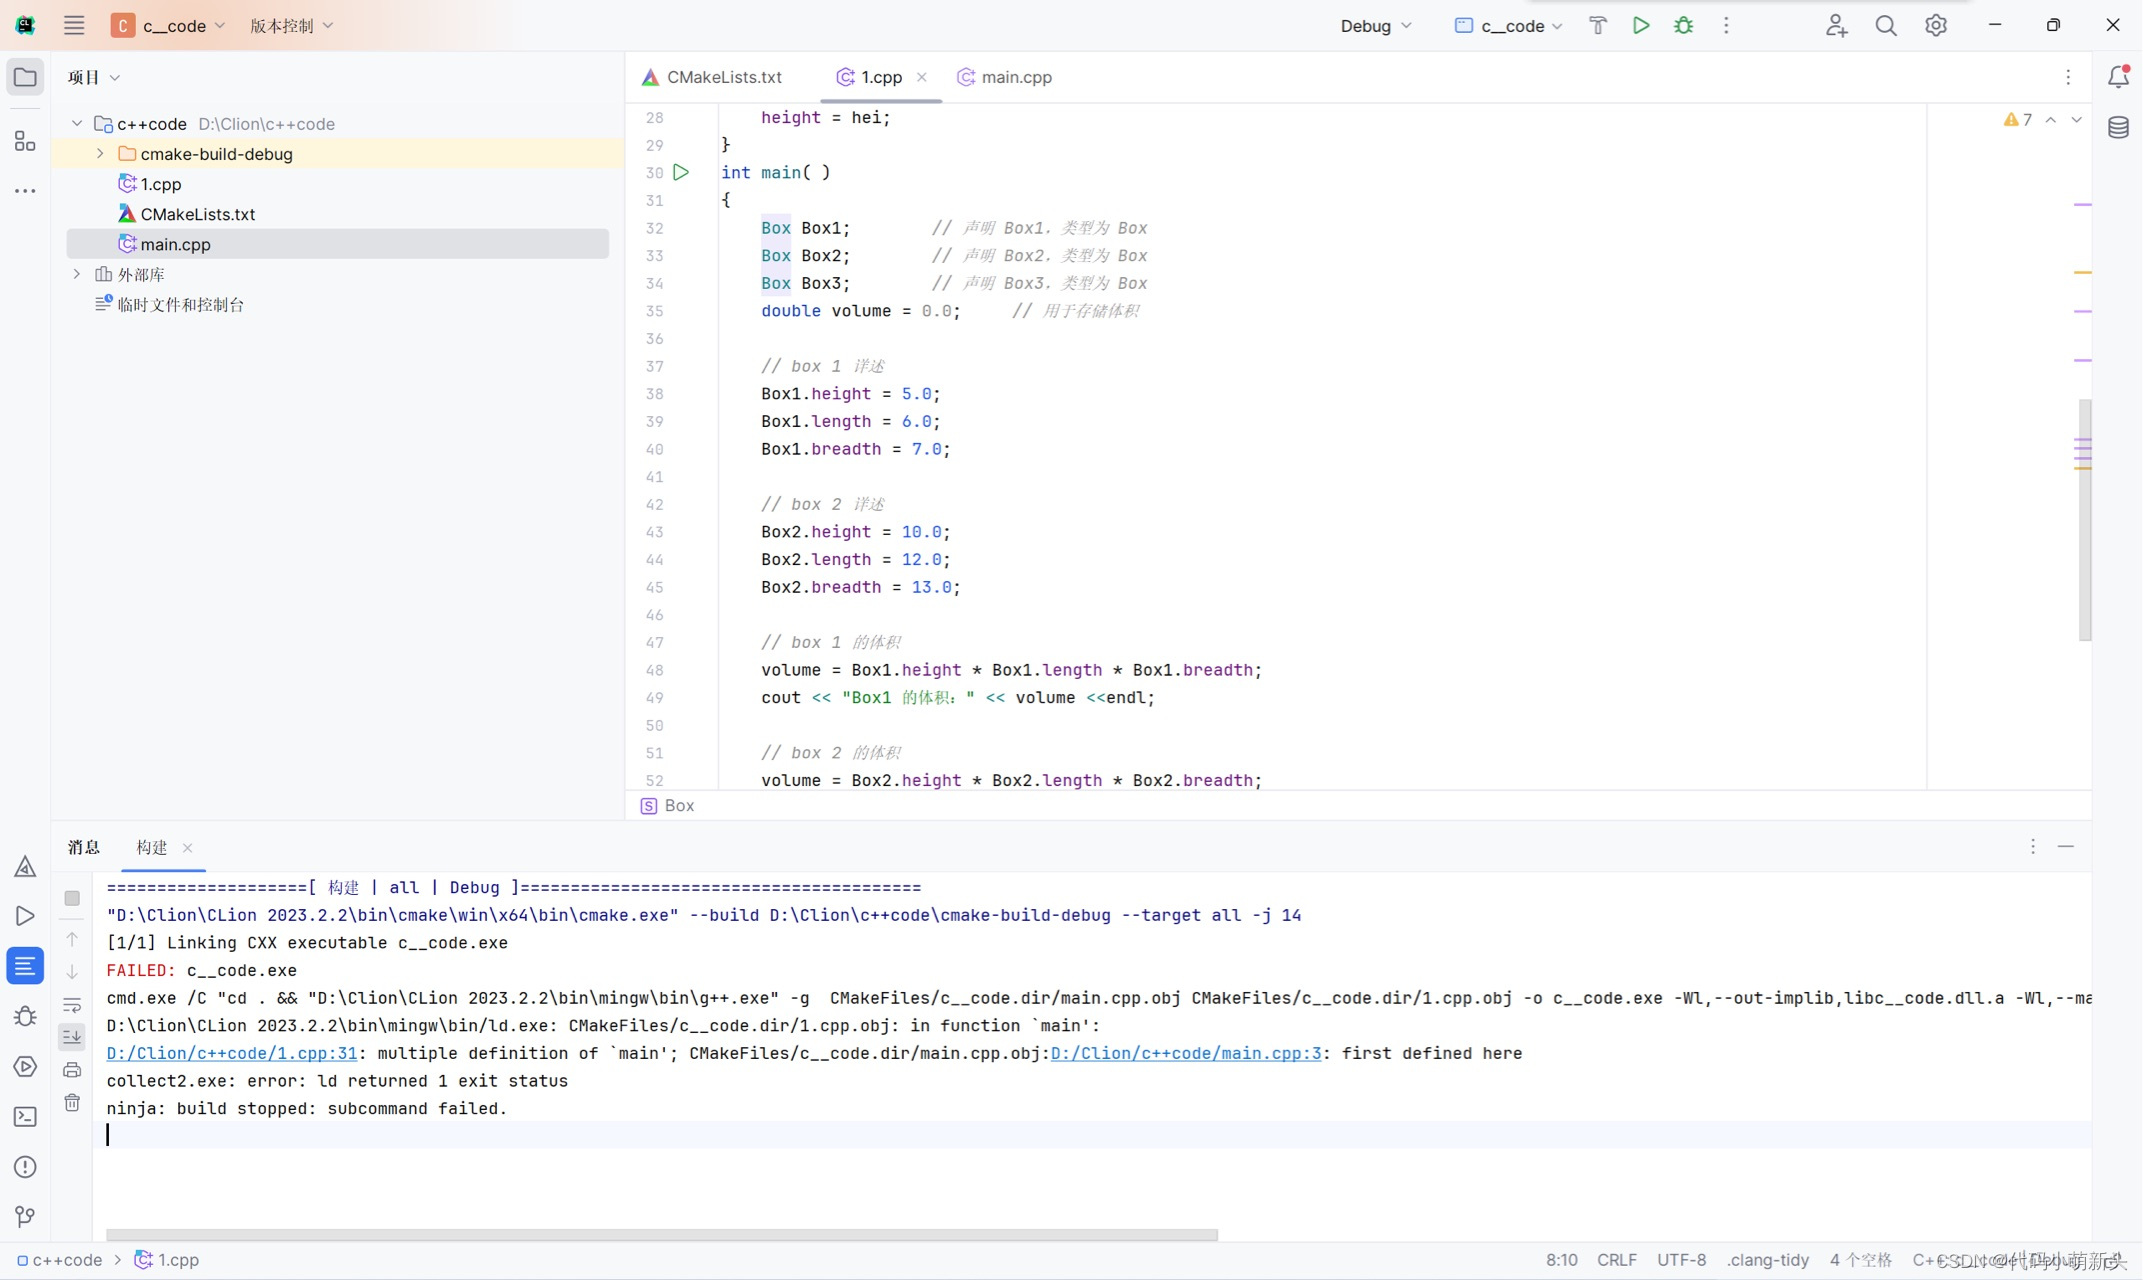Screen dimensions: 2143x1280
Task: Open the 项目 view dropdown
Action: tap(94, 77)
